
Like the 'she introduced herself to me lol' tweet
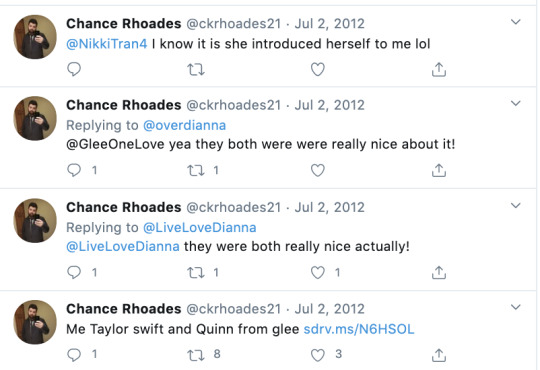[318, 70]
